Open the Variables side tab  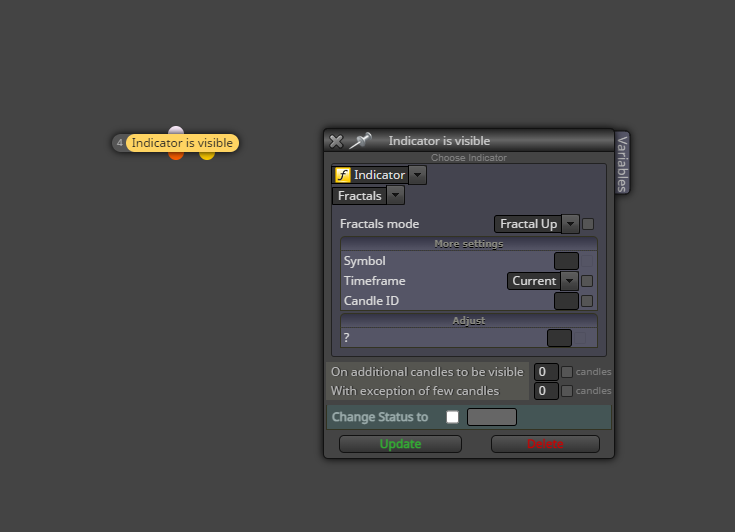click(622, 163)
